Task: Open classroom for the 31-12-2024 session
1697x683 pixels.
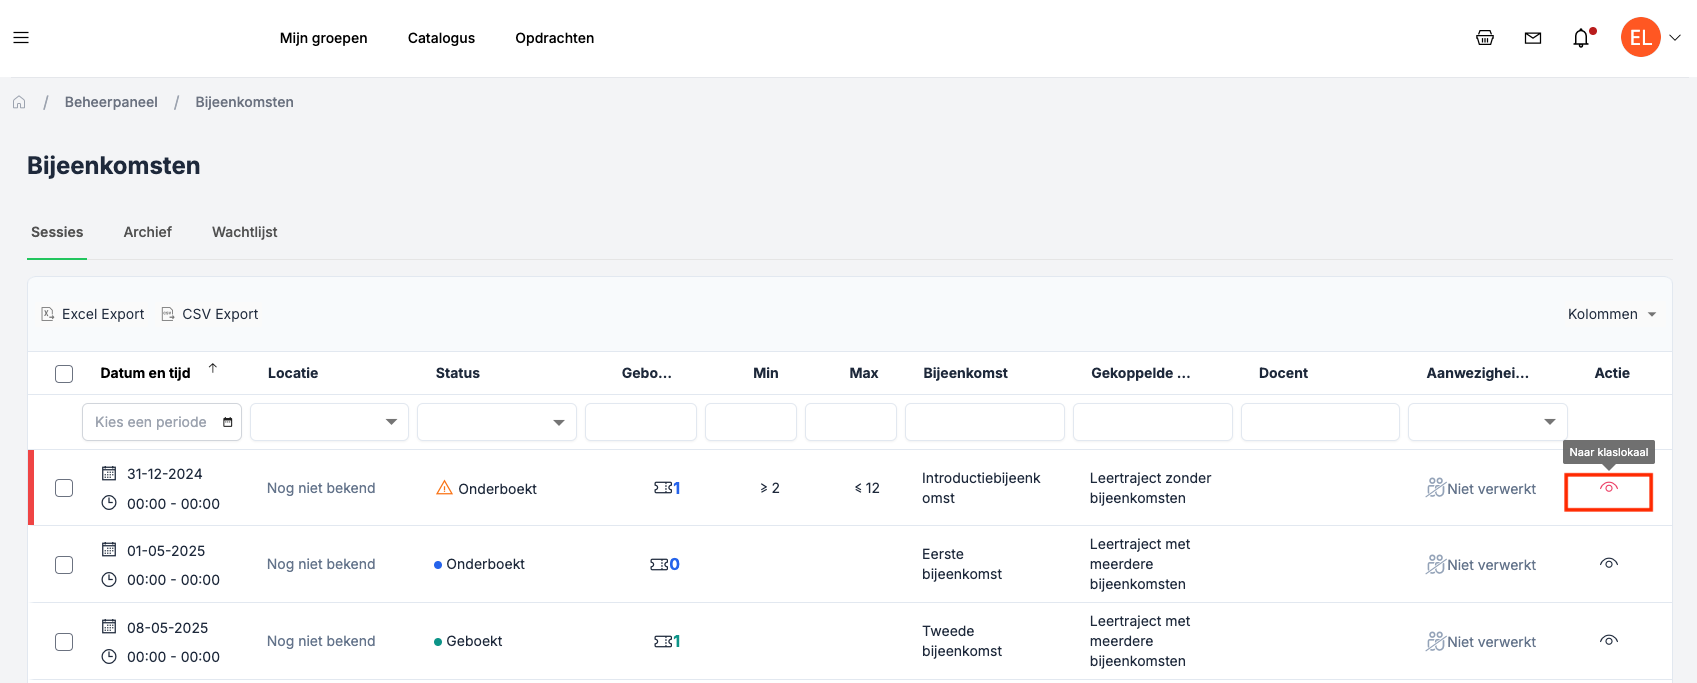Action: point(1608,488)
